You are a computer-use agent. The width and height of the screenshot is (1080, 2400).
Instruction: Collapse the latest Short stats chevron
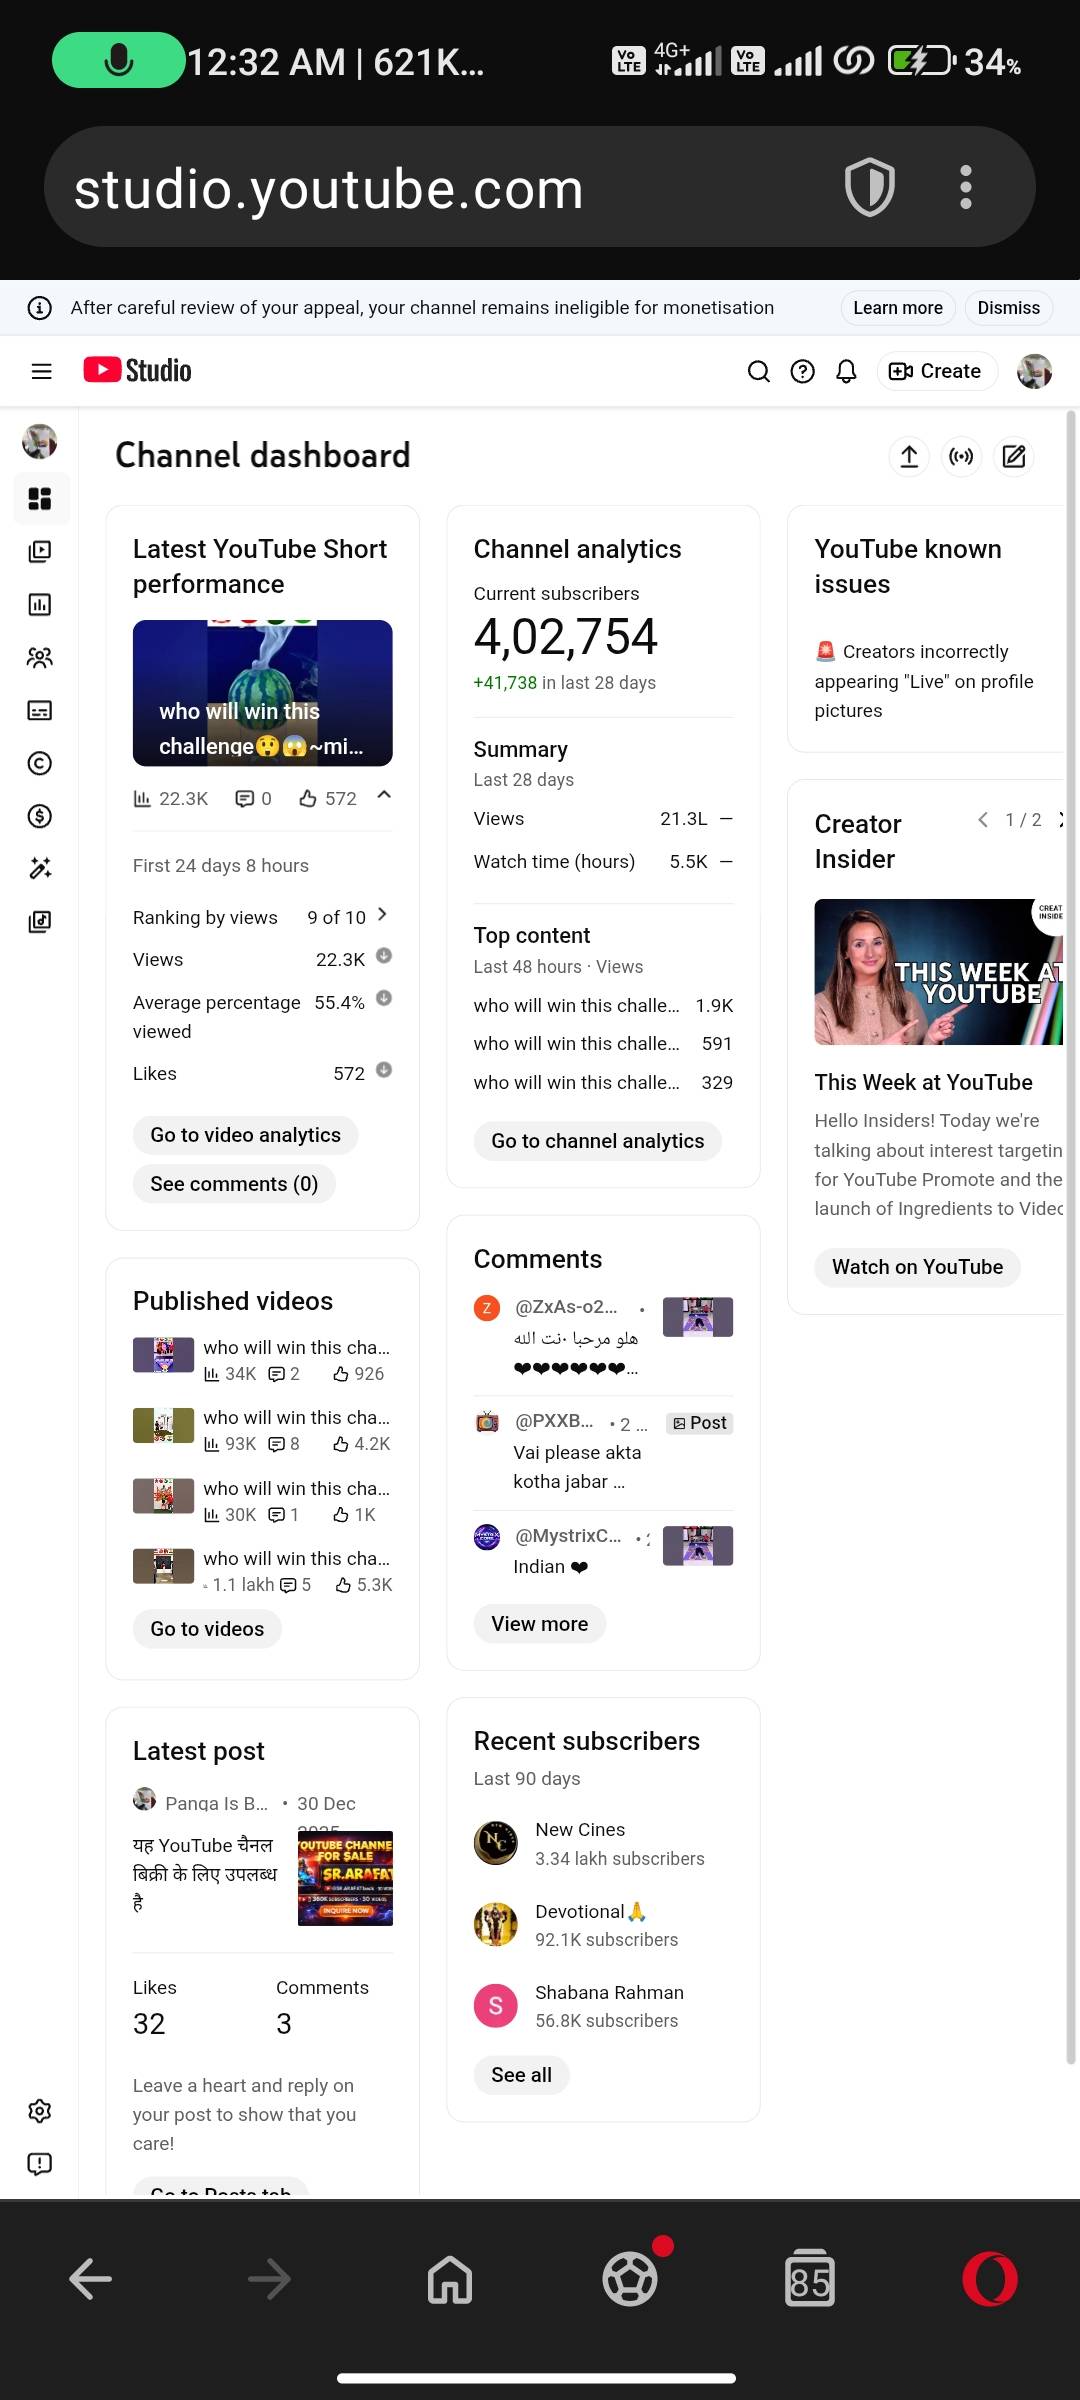[384, 796]
